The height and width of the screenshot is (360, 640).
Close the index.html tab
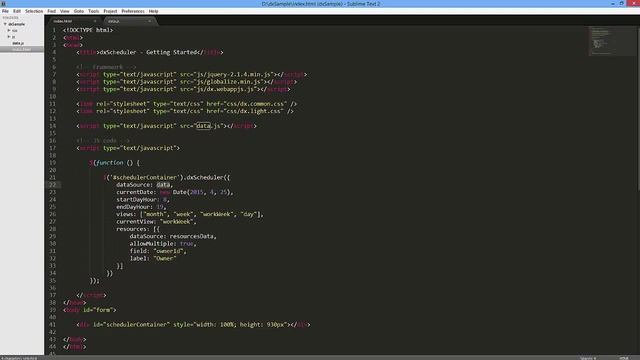pyautogui.click(x=95, y=21)
